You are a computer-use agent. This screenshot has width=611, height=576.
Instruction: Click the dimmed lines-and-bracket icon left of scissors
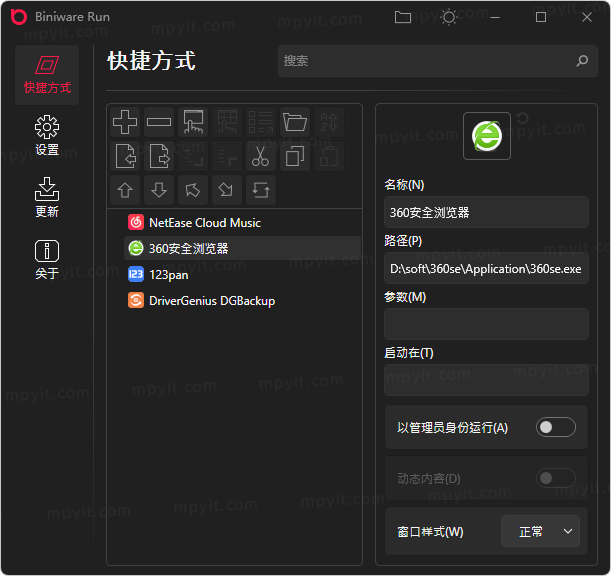point(227,156)
